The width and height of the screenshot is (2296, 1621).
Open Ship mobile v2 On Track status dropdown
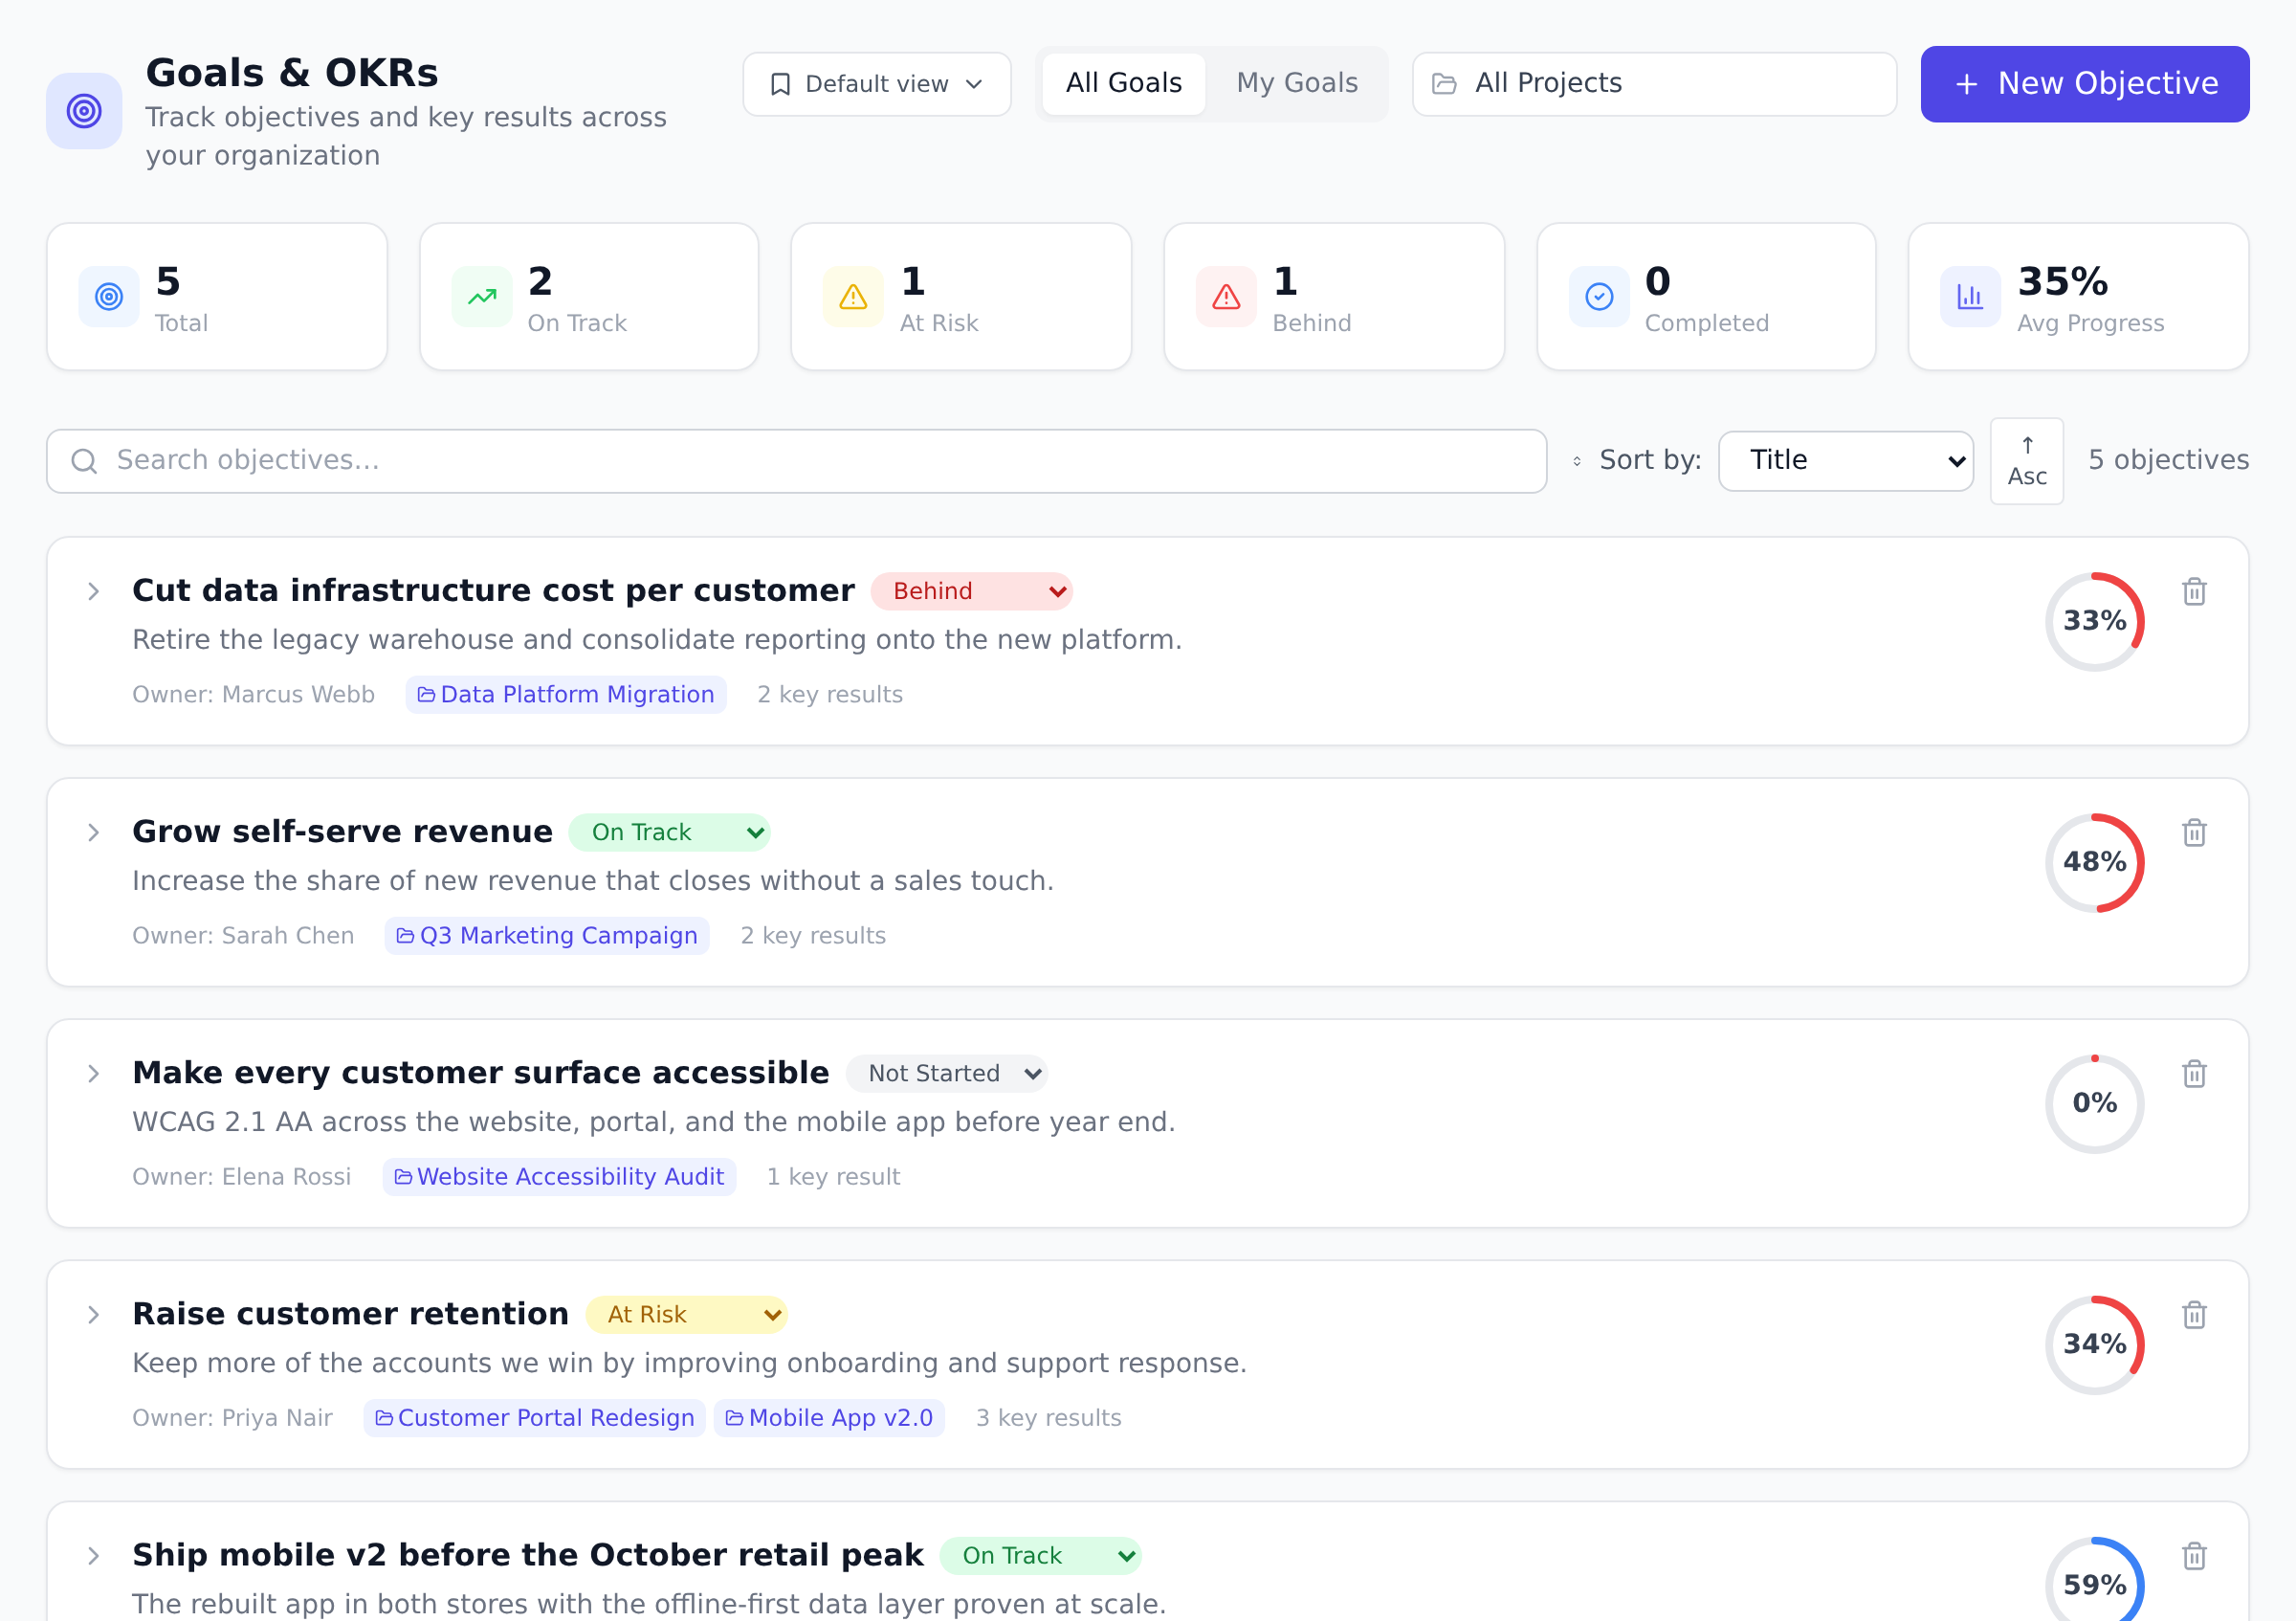[x=1040, y=1556]
